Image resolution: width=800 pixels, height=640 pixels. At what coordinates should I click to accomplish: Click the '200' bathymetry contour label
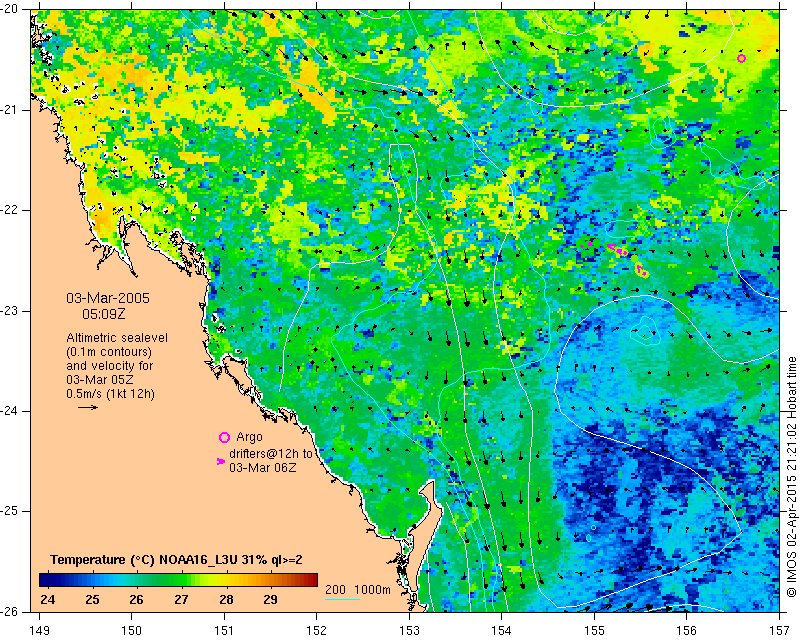(335, 589)
